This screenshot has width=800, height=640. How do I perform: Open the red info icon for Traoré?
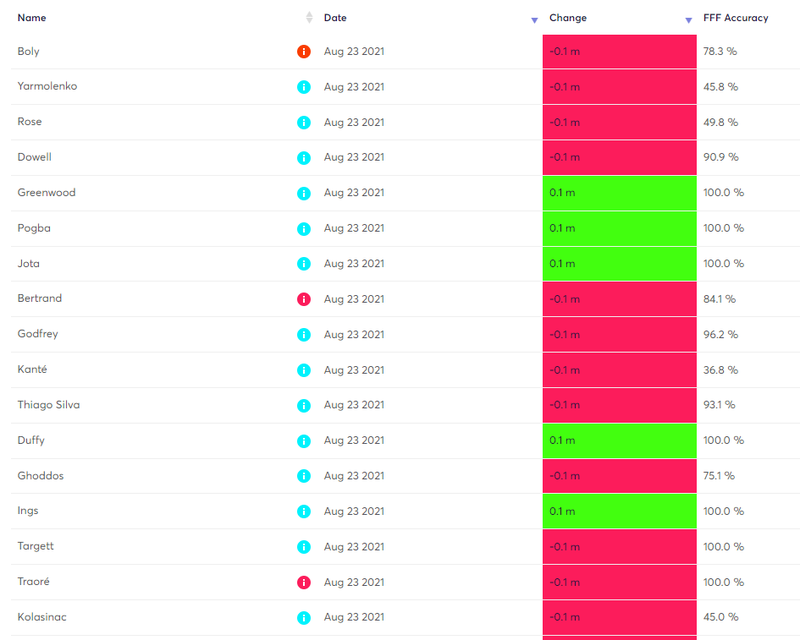click(304, 582)
